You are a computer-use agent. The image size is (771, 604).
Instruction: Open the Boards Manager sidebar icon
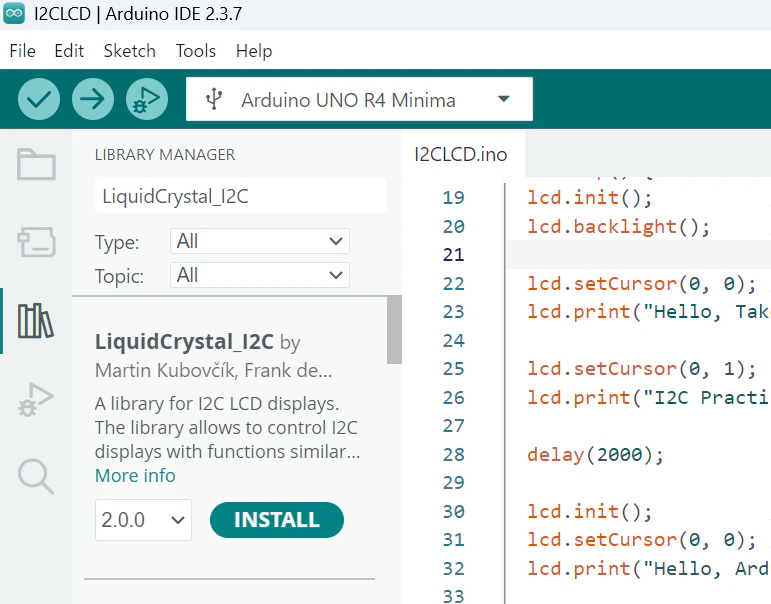click(x=36, y=242)
